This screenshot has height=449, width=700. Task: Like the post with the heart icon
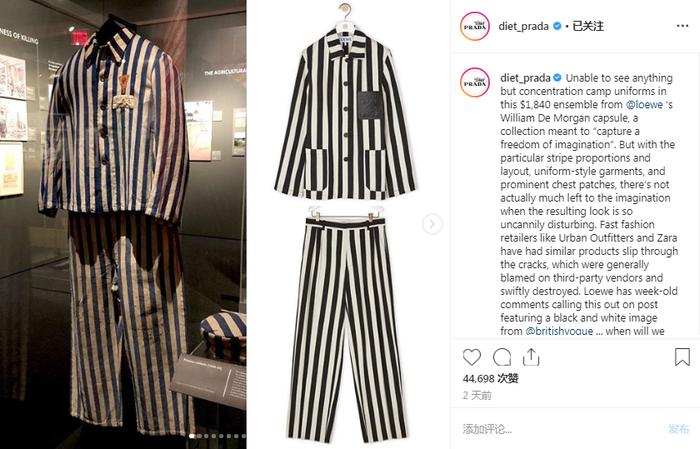click(471, 358)
